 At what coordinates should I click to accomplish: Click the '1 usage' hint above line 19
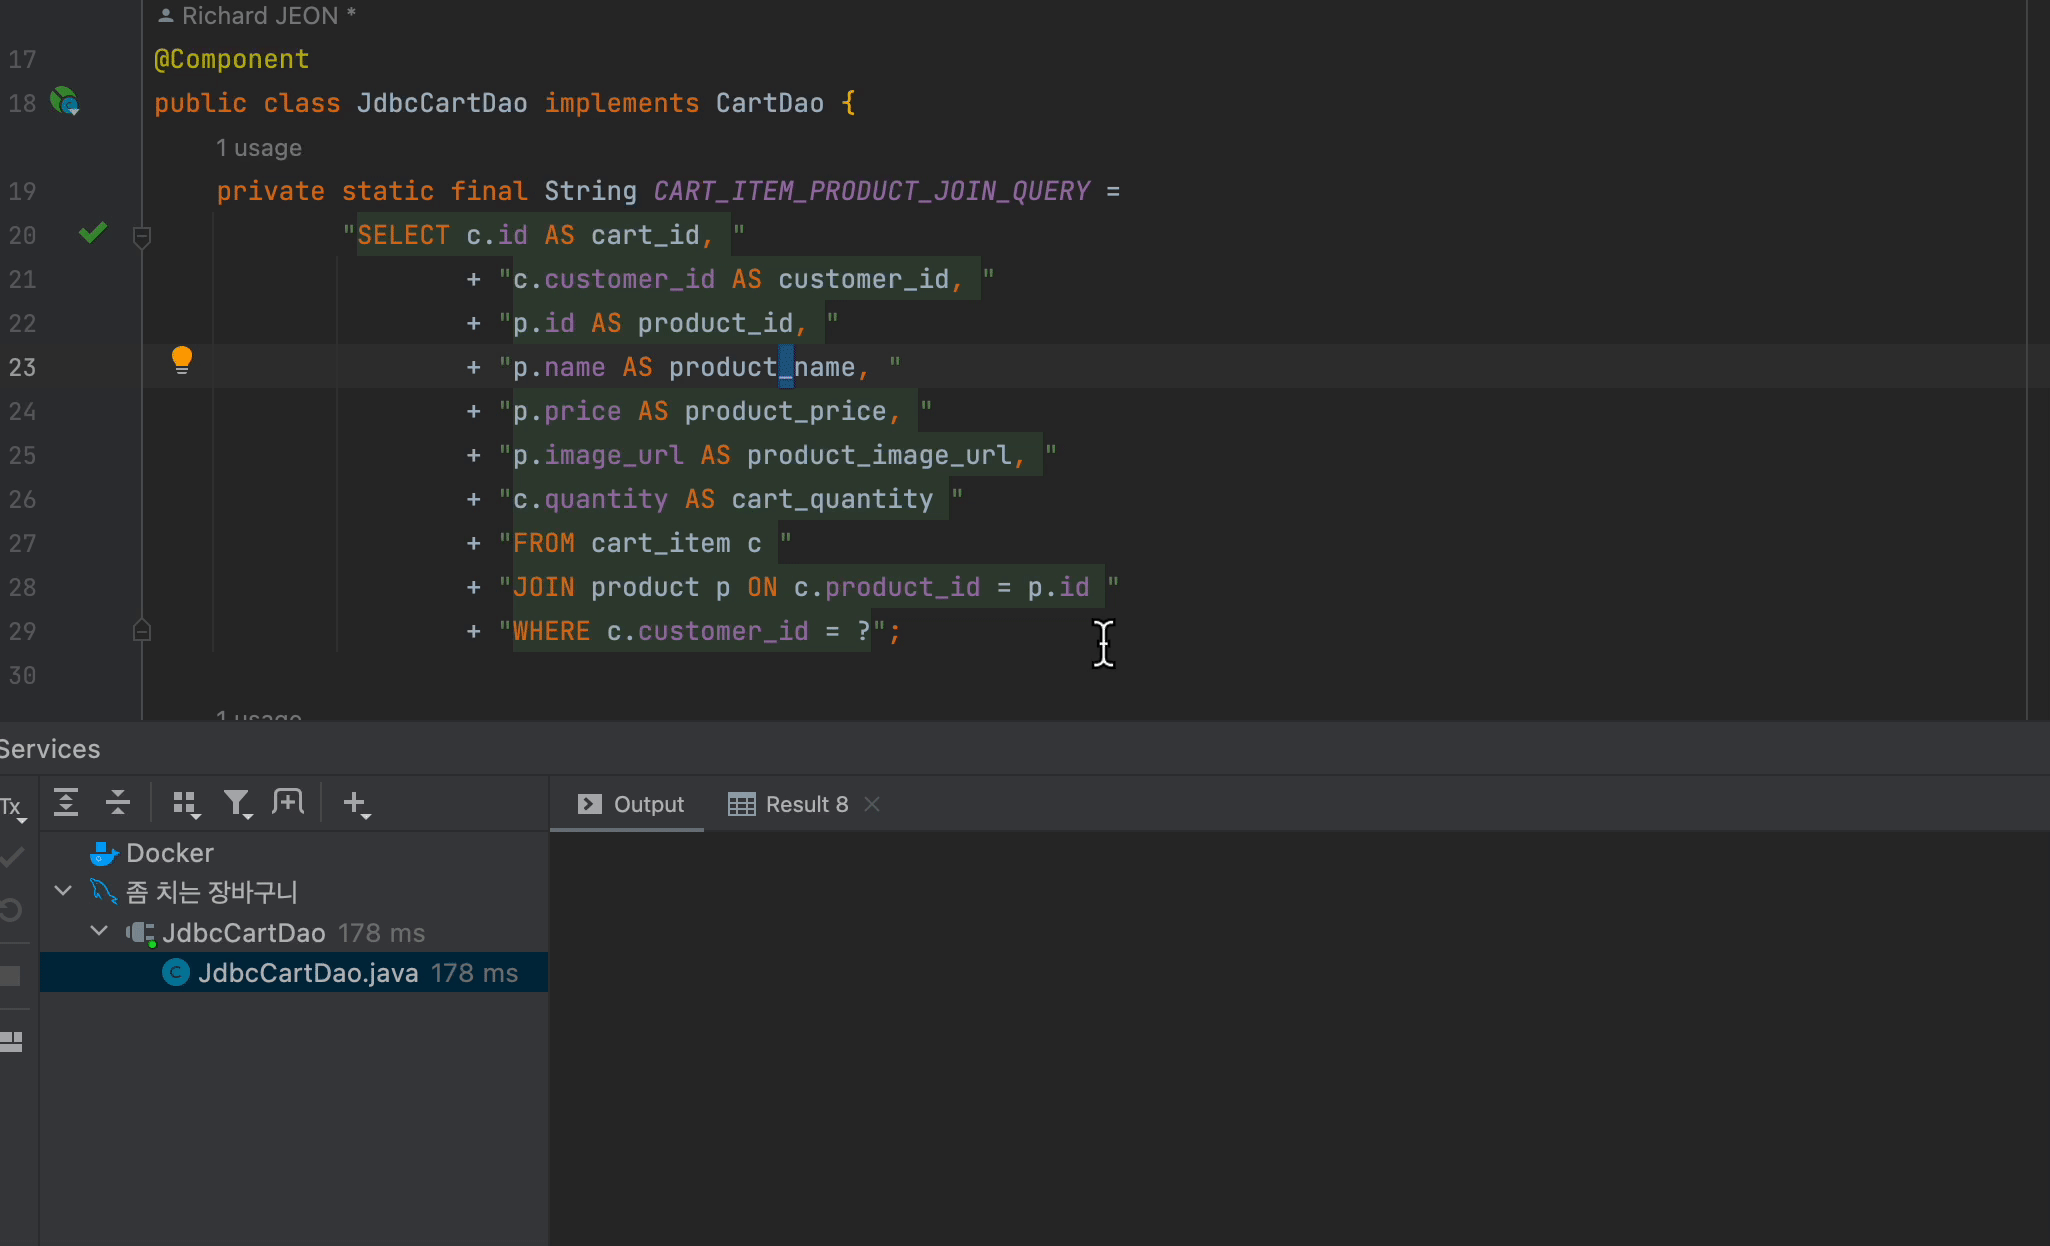pyautogui.click(x=258, y=148)
